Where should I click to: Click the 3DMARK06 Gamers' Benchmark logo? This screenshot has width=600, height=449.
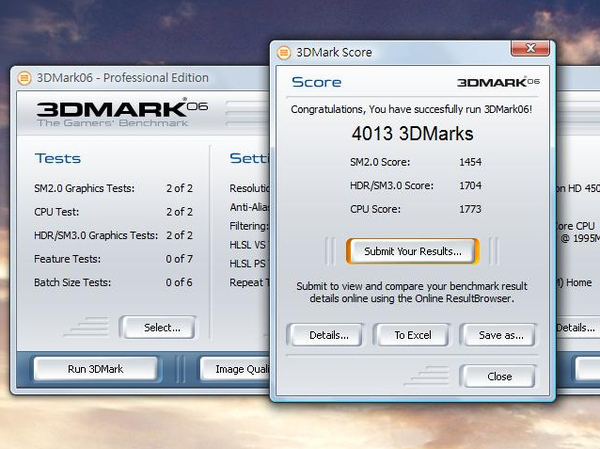(x=122, y=113)
